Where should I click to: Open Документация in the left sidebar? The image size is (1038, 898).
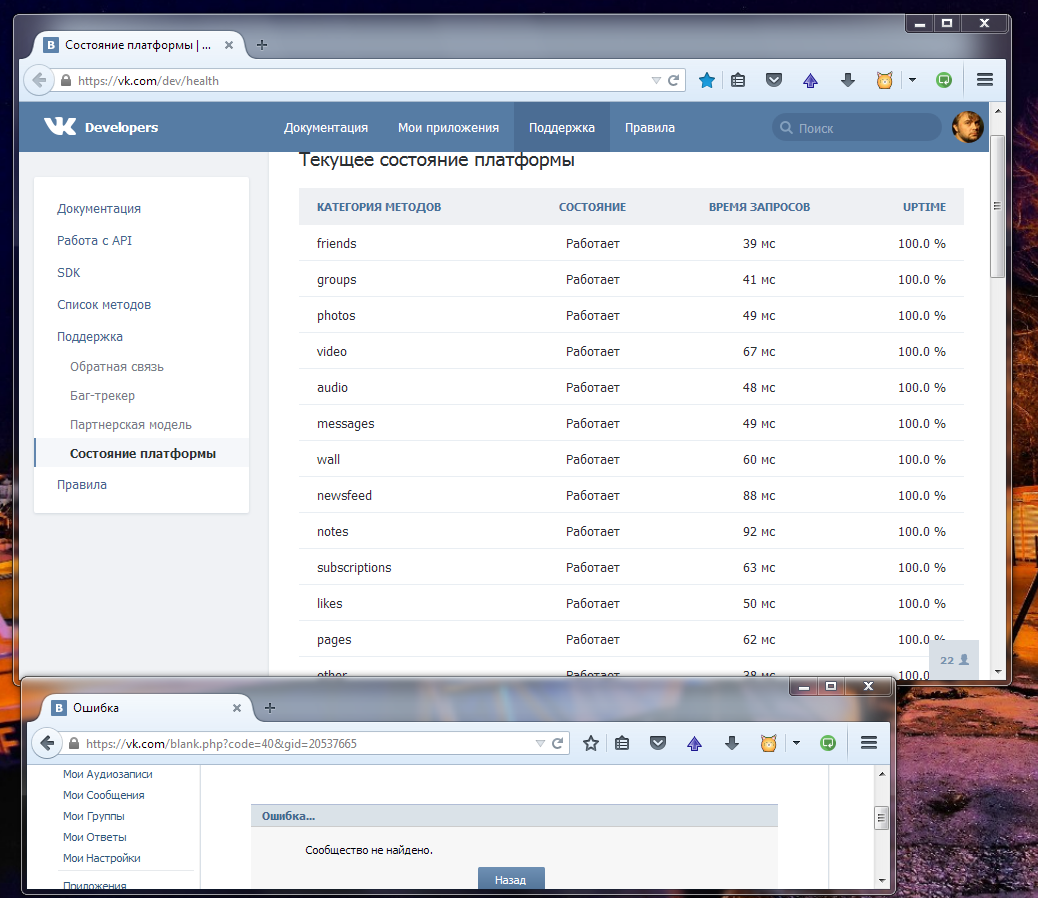[99, 208]
